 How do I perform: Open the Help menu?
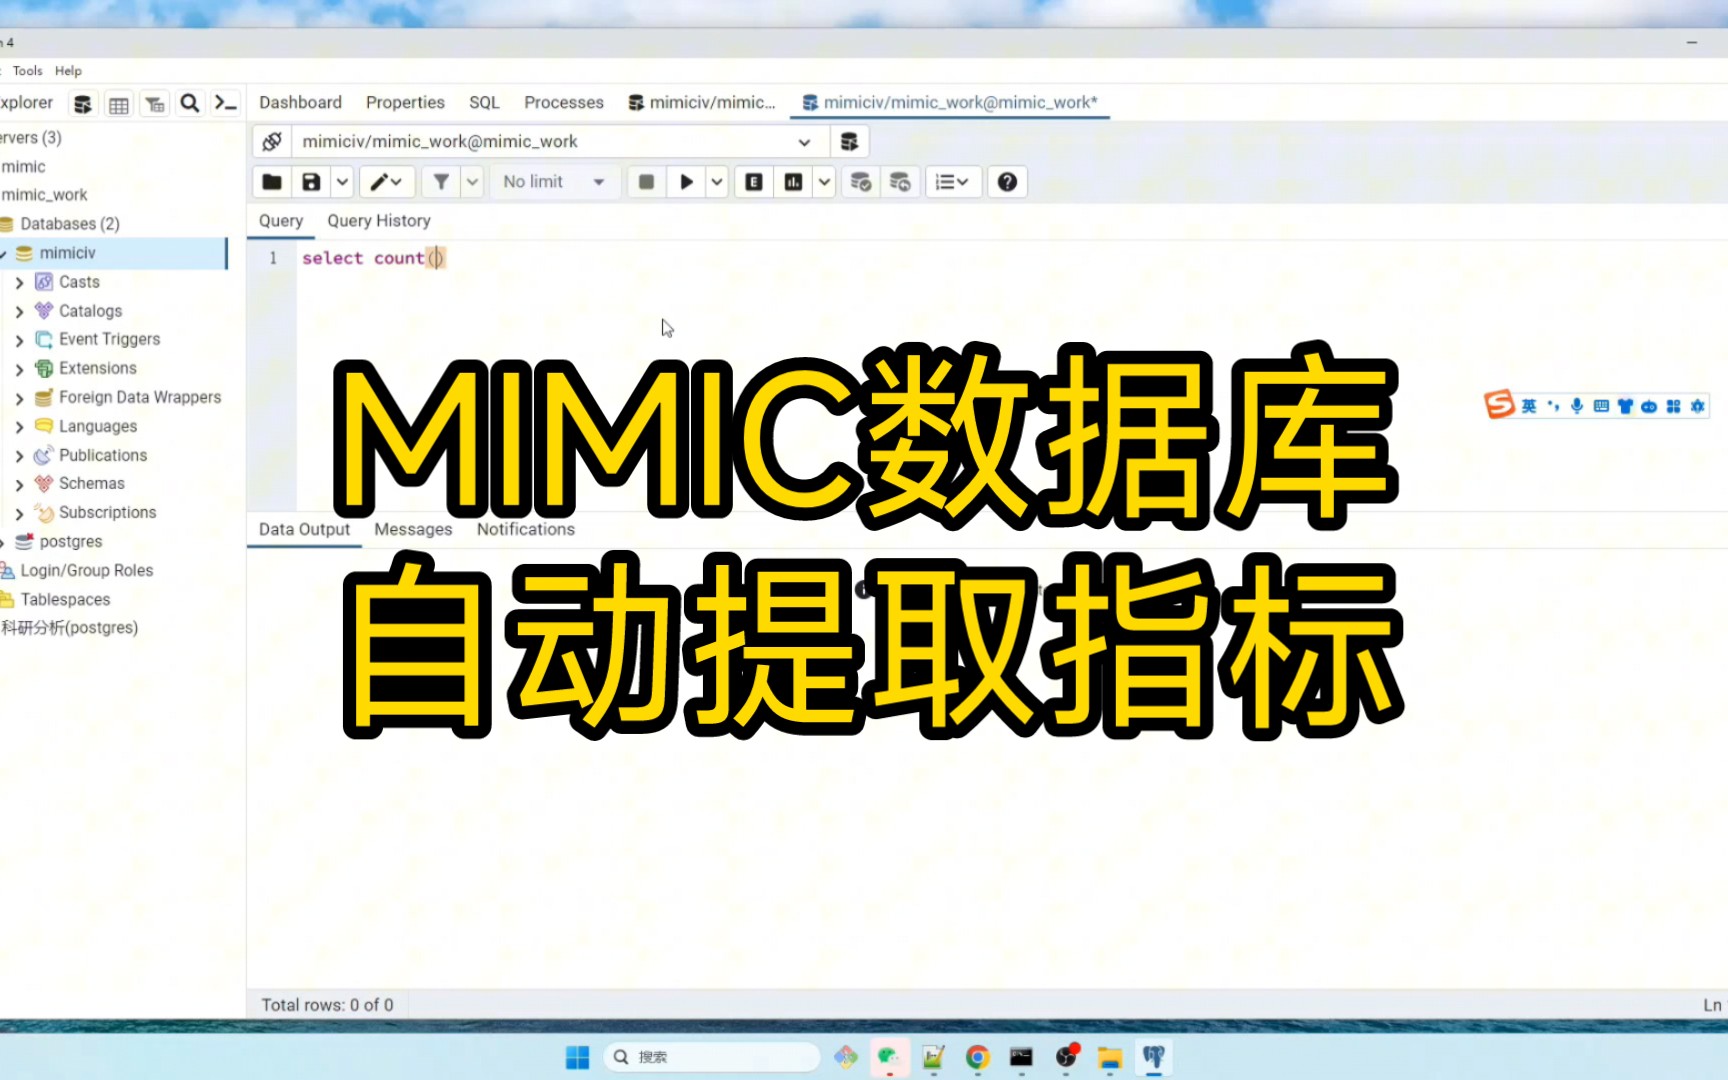(x=68, y=71)
